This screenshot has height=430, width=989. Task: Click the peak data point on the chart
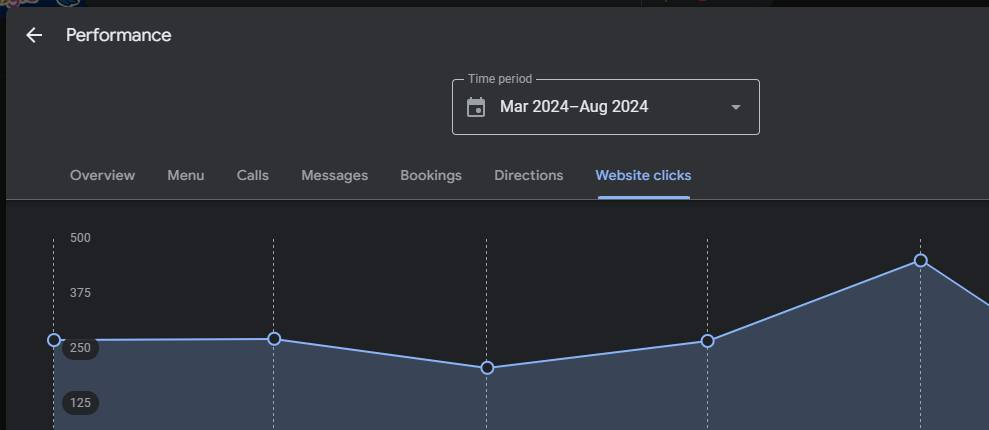pyautogui.click(x=921, y=261)
